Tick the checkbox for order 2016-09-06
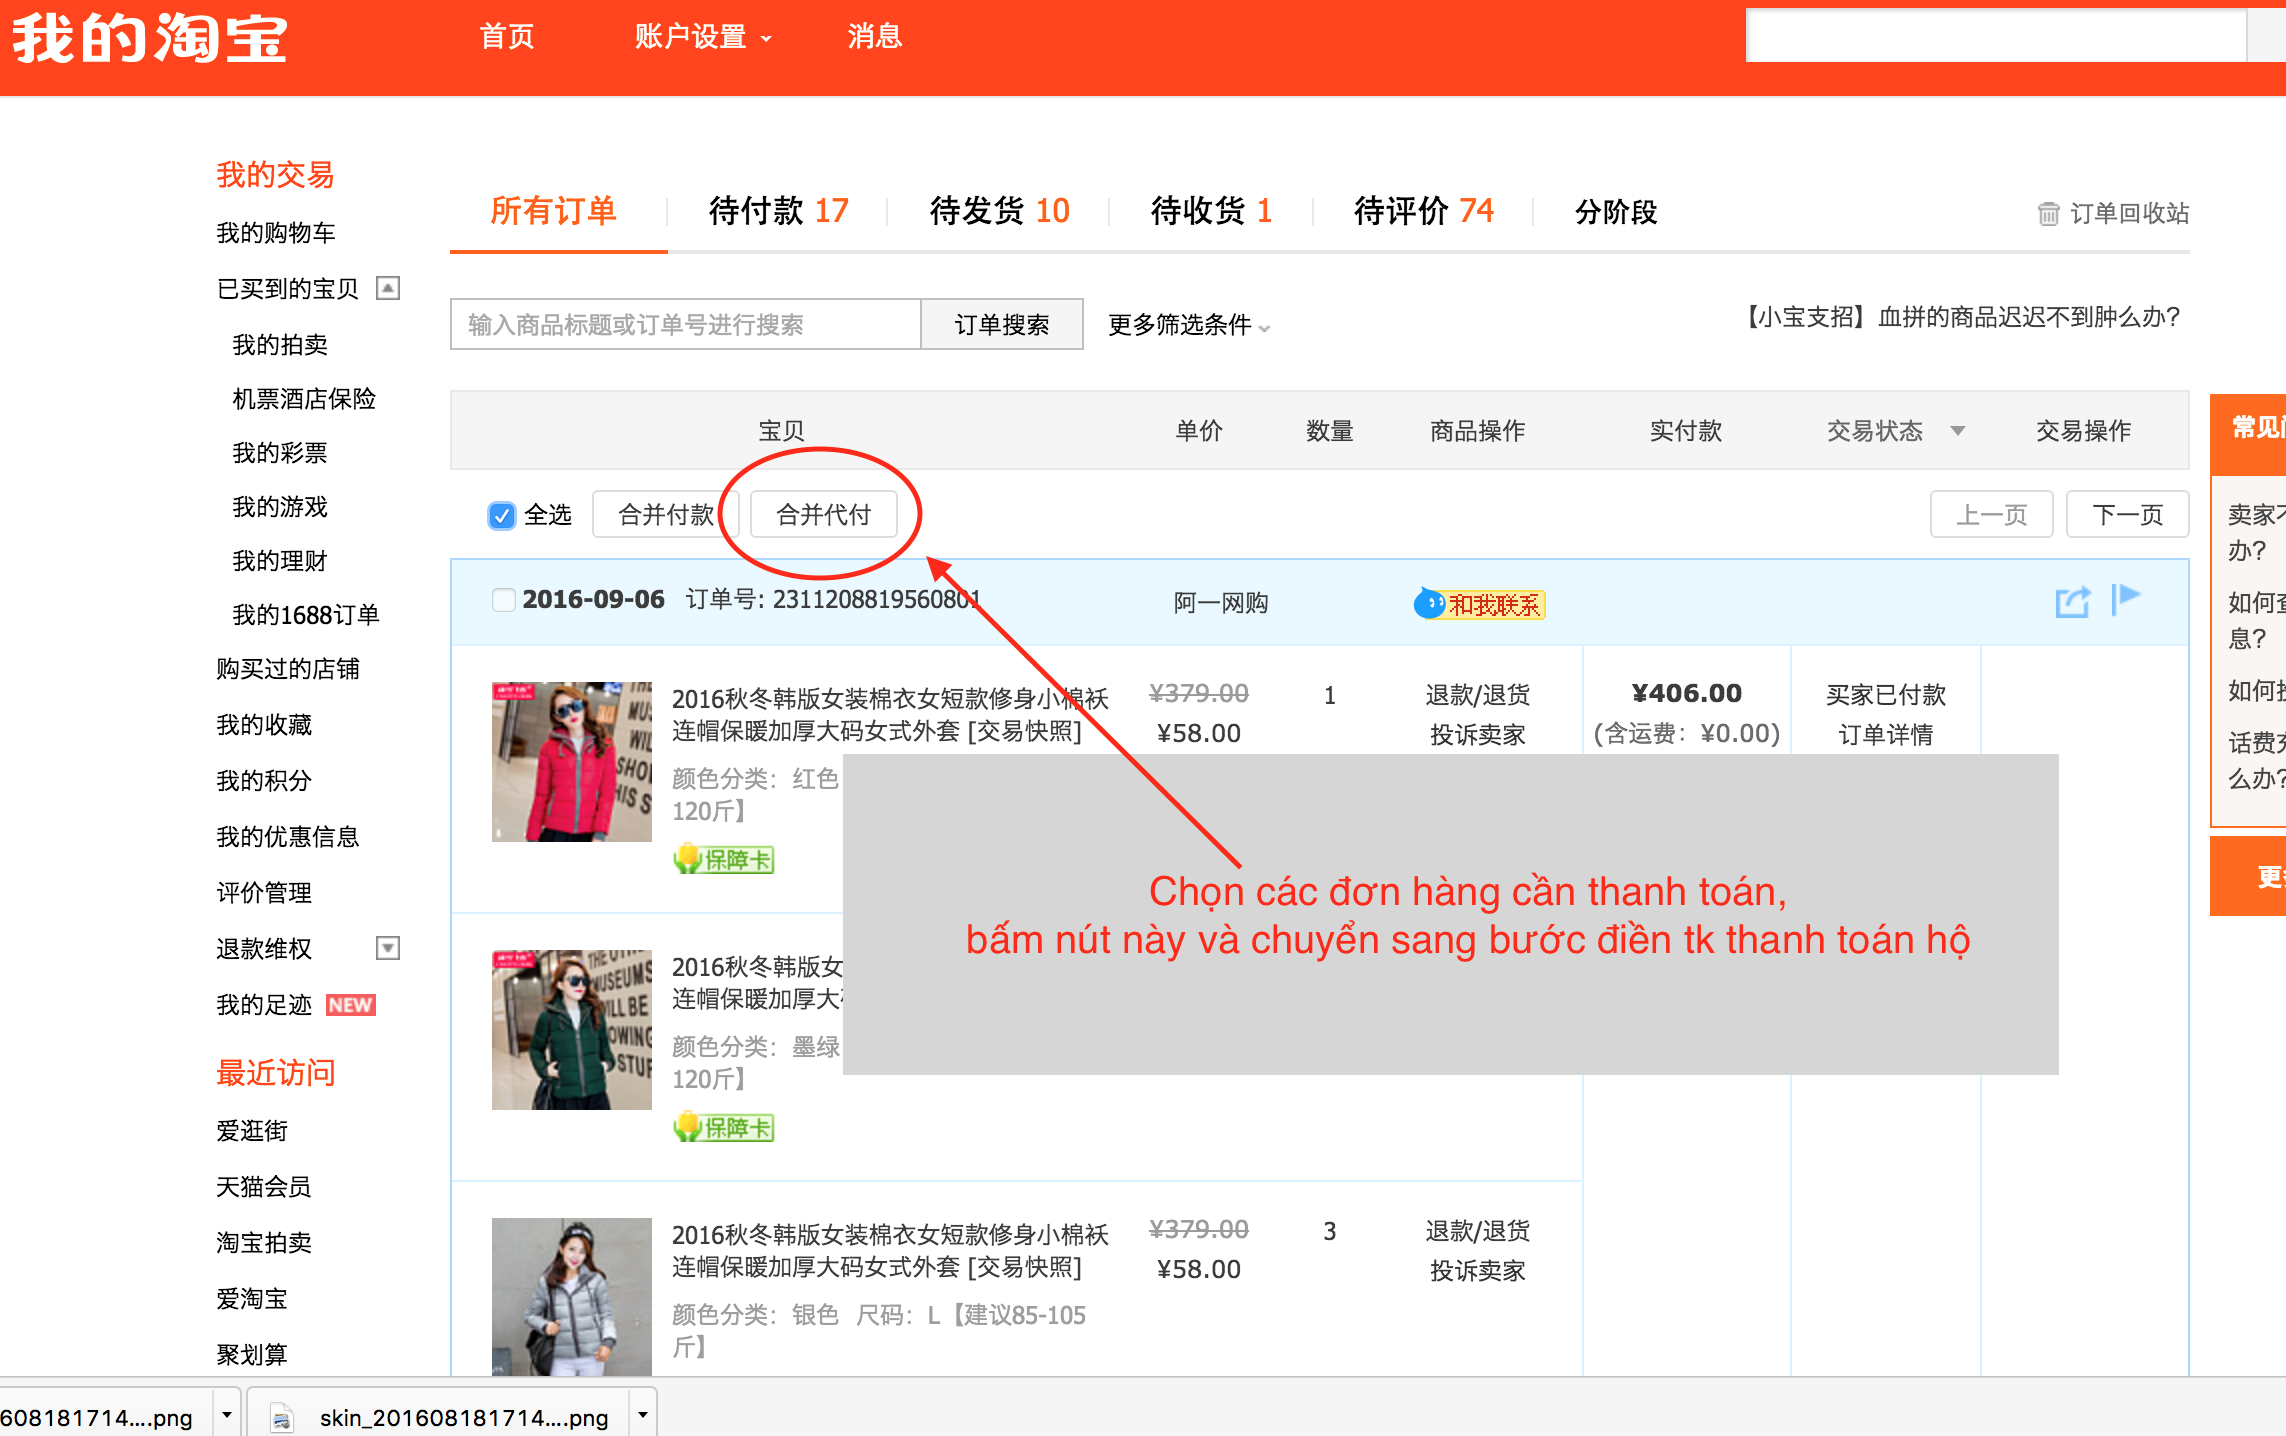 pos(504,600)
